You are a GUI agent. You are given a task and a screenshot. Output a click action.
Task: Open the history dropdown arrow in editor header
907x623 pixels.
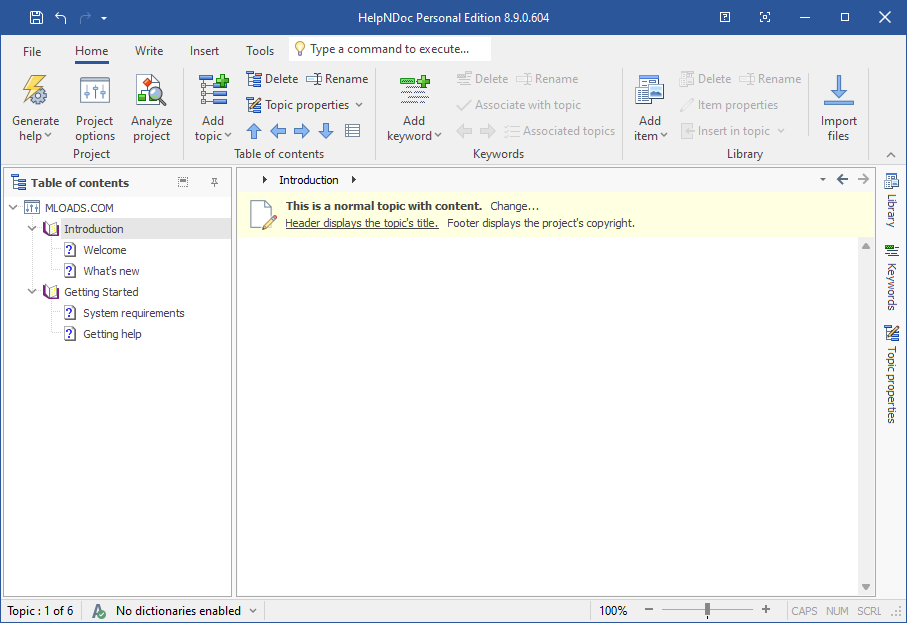[x=823, y=179]
